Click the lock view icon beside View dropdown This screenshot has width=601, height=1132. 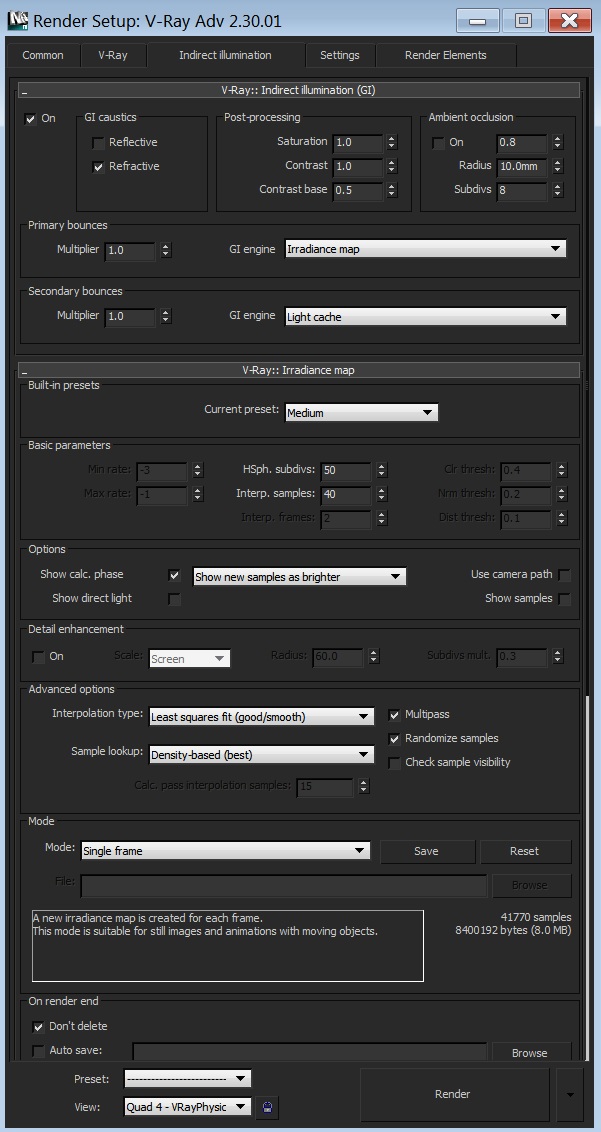[267, 1107]
